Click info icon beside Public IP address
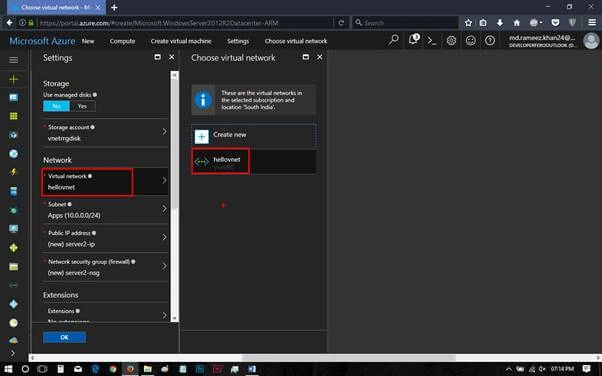The width and height of the screenshot is (602, 376). [94, 233]
